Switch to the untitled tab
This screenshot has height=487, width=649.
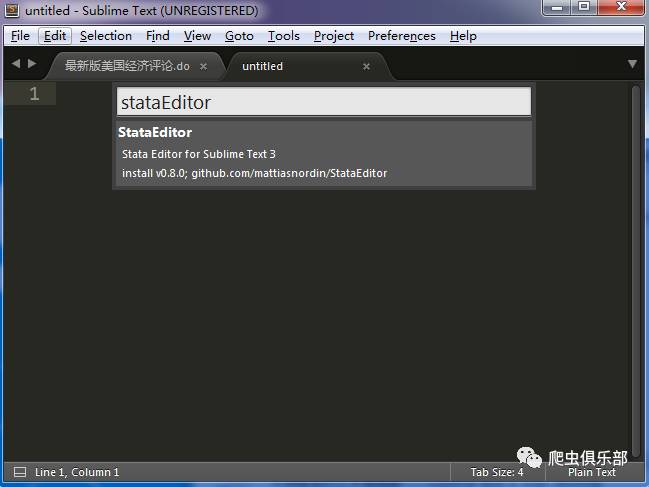(262, 66)
